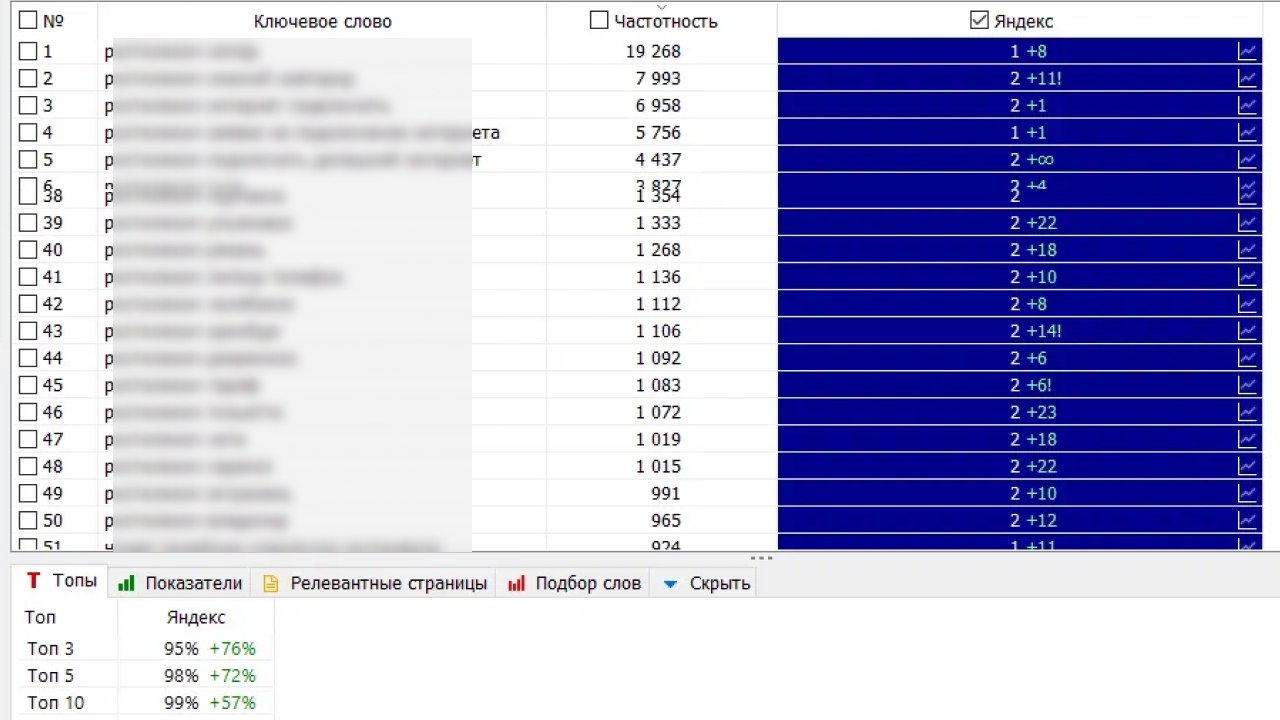Viewport: 1280px width, 720px height.
Task: Sort by the Ключевое слово column header
Action: click(323, 21)
